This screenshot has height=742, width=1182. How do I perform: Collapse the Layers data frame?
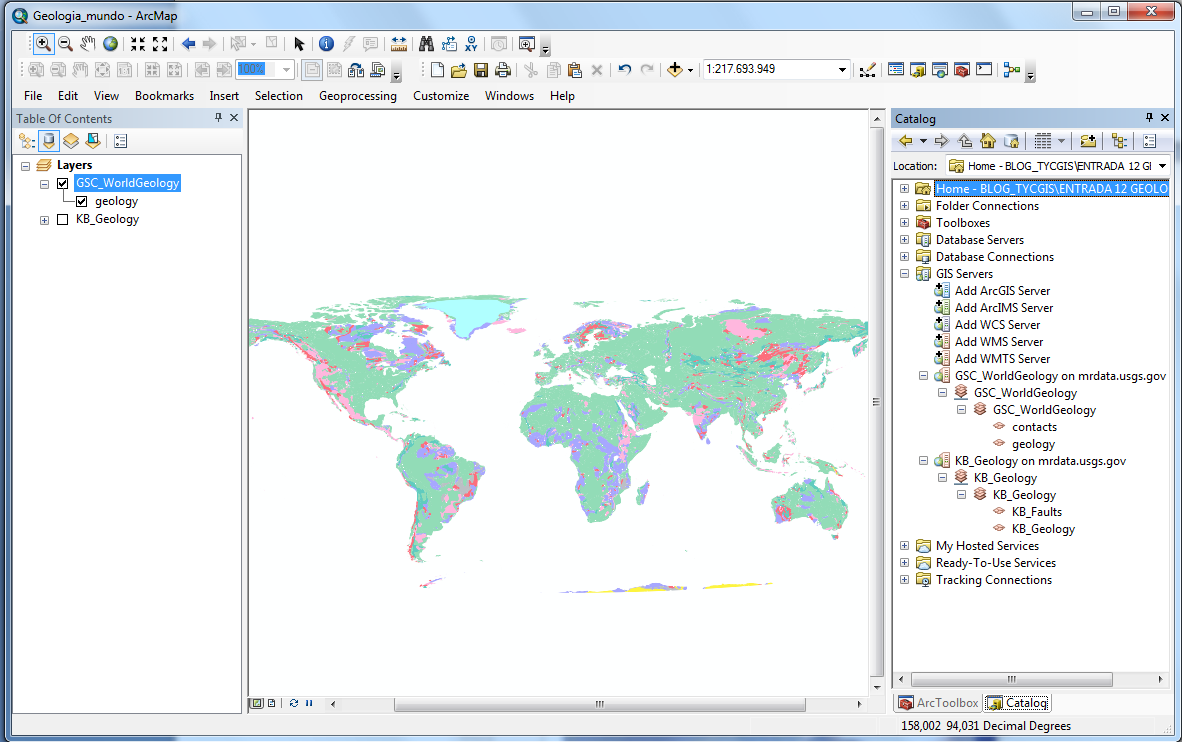click(26, 165)
